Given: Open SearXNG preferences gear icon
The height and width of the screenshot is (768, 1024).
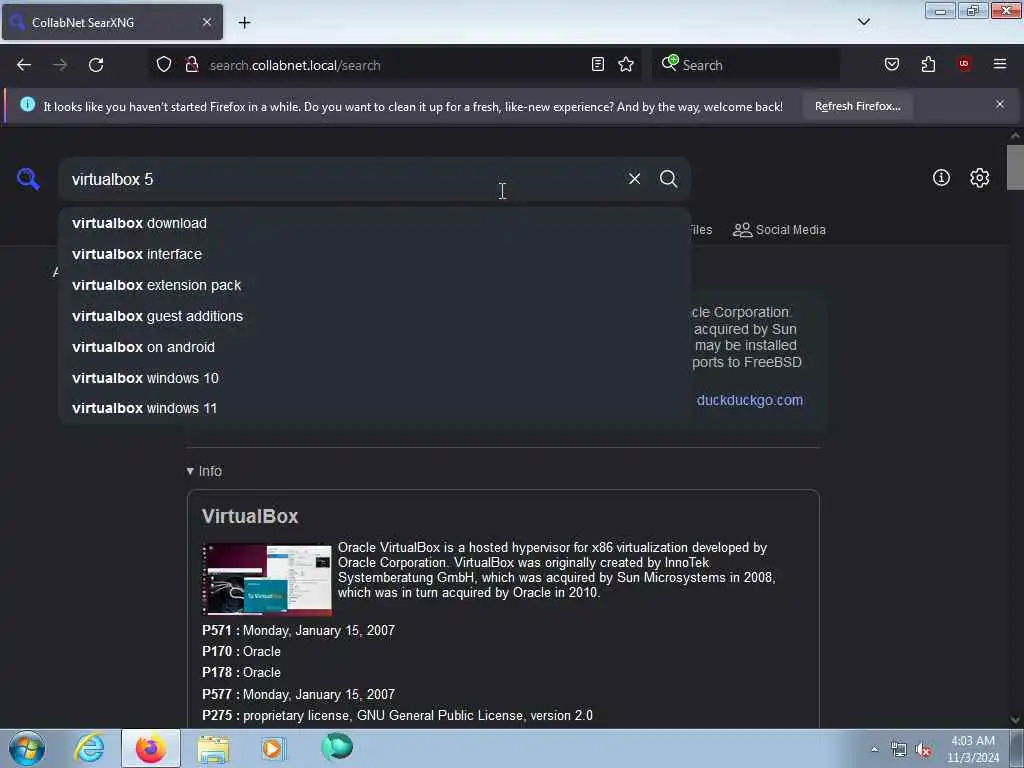Looking at the screenshot, I should [980, 178].
